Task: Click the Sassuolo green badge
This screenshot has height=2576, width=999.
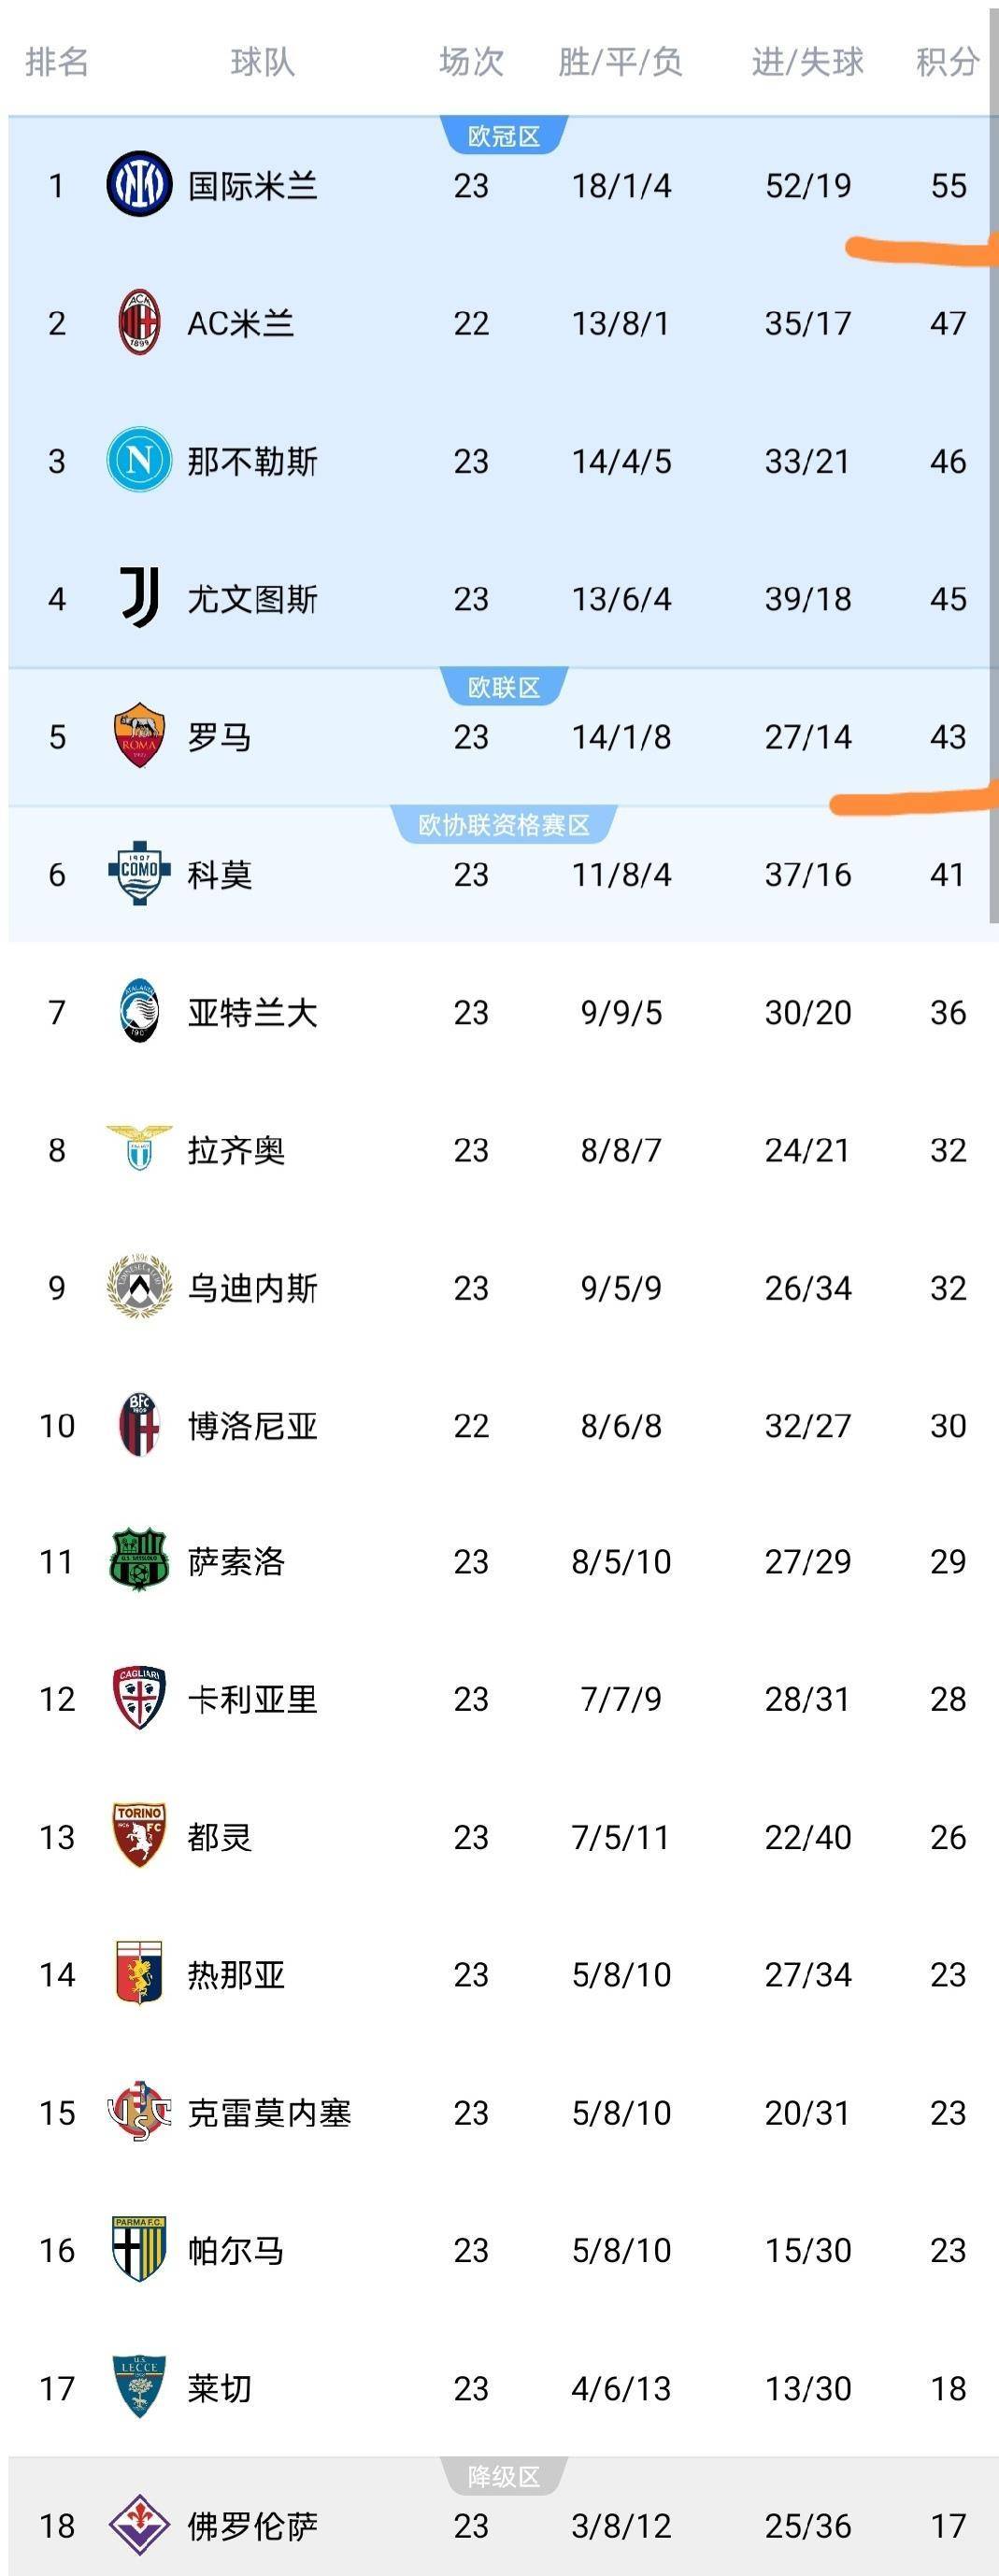Action: [x=139, y=1561]
